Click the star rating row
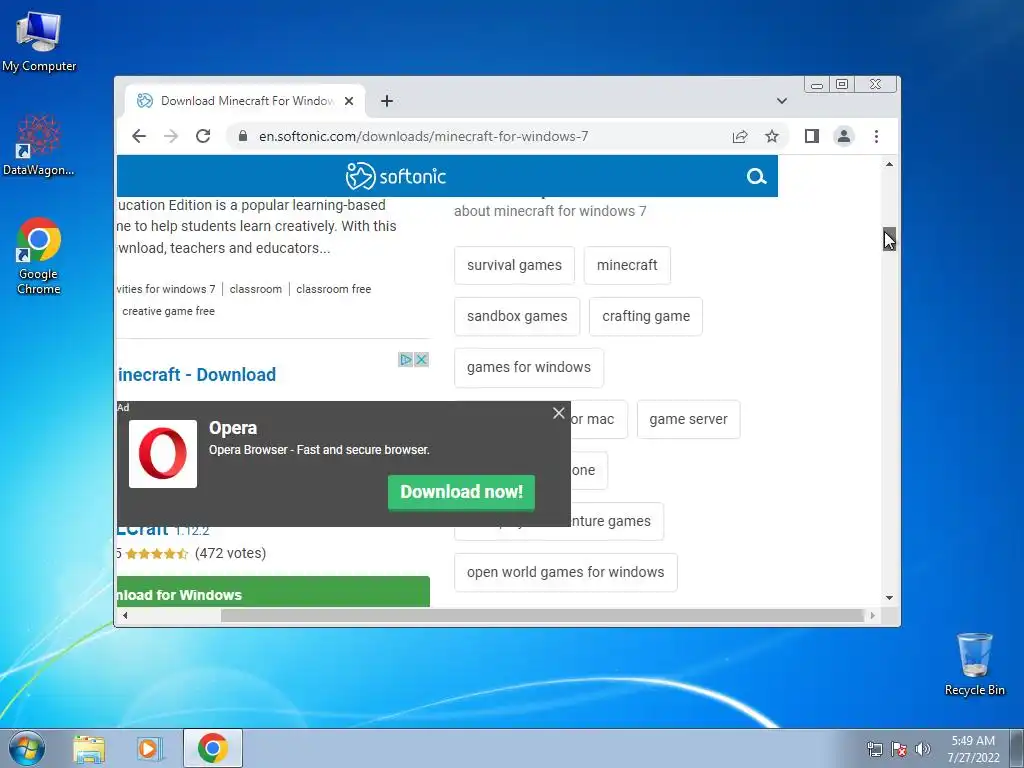The image size is (1024, 768). point(157,554)
